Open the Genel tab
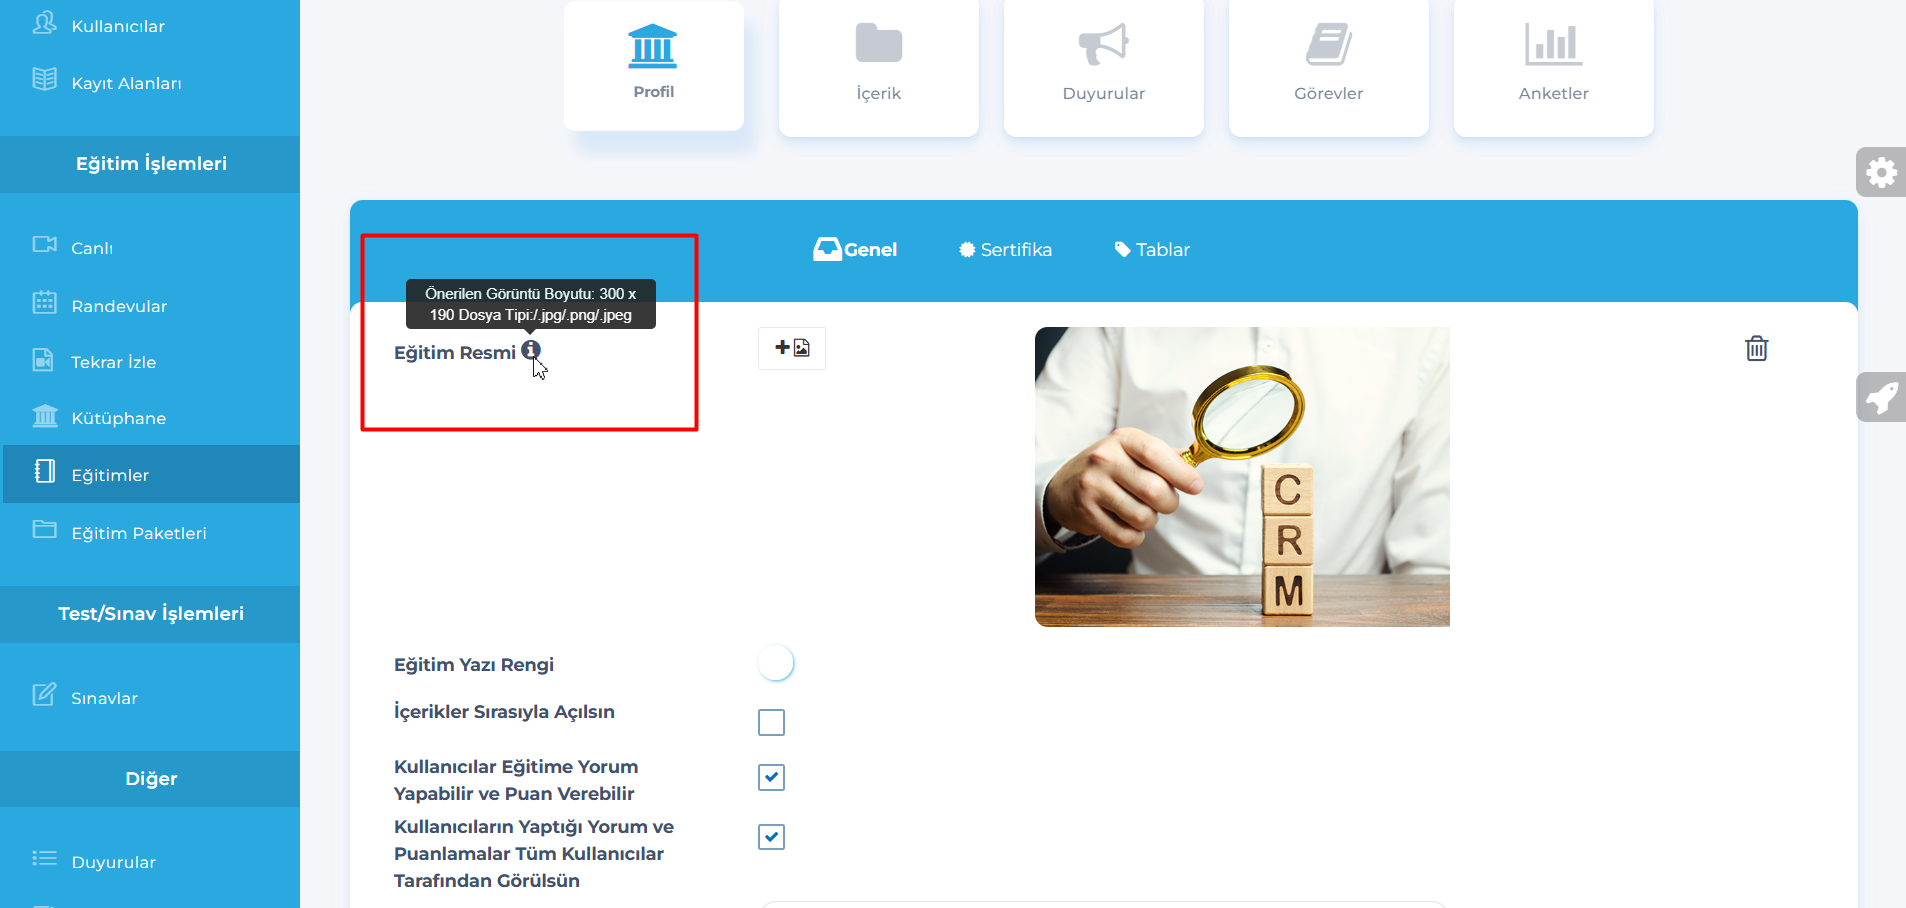Image resolution: width=1906 pixels, height=908 pixels. pyautogui.click(x=855, y=250)
